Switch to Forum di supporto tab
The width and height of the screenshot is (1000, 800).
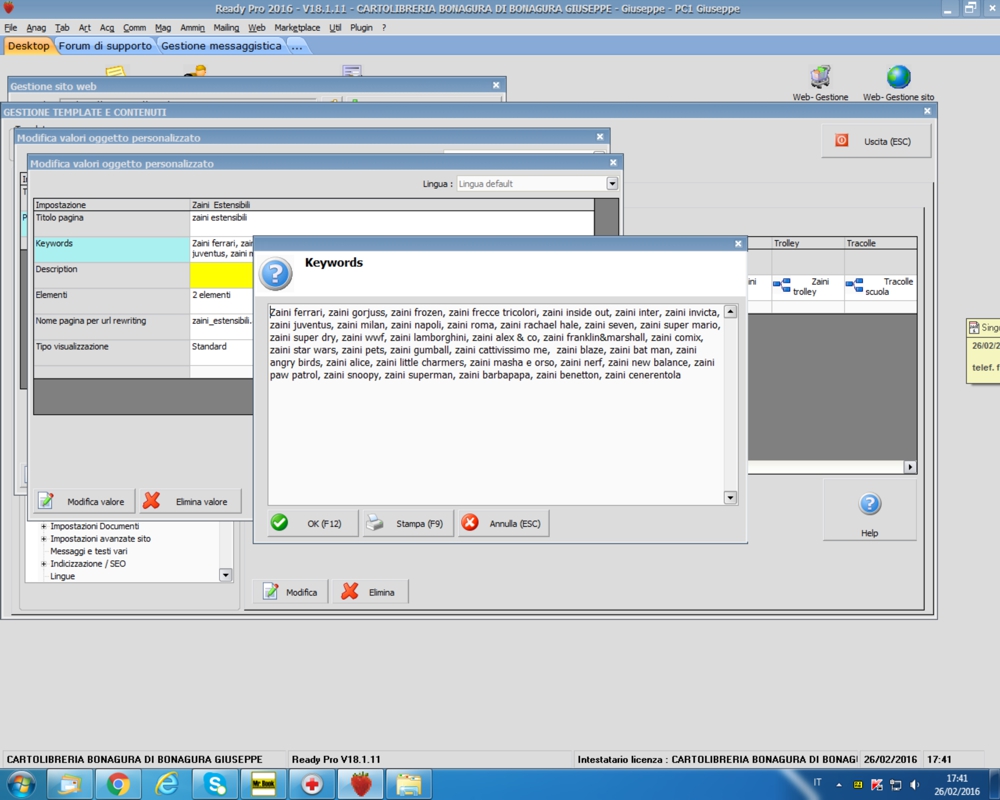pyautogui.click(x=105, y=46)
